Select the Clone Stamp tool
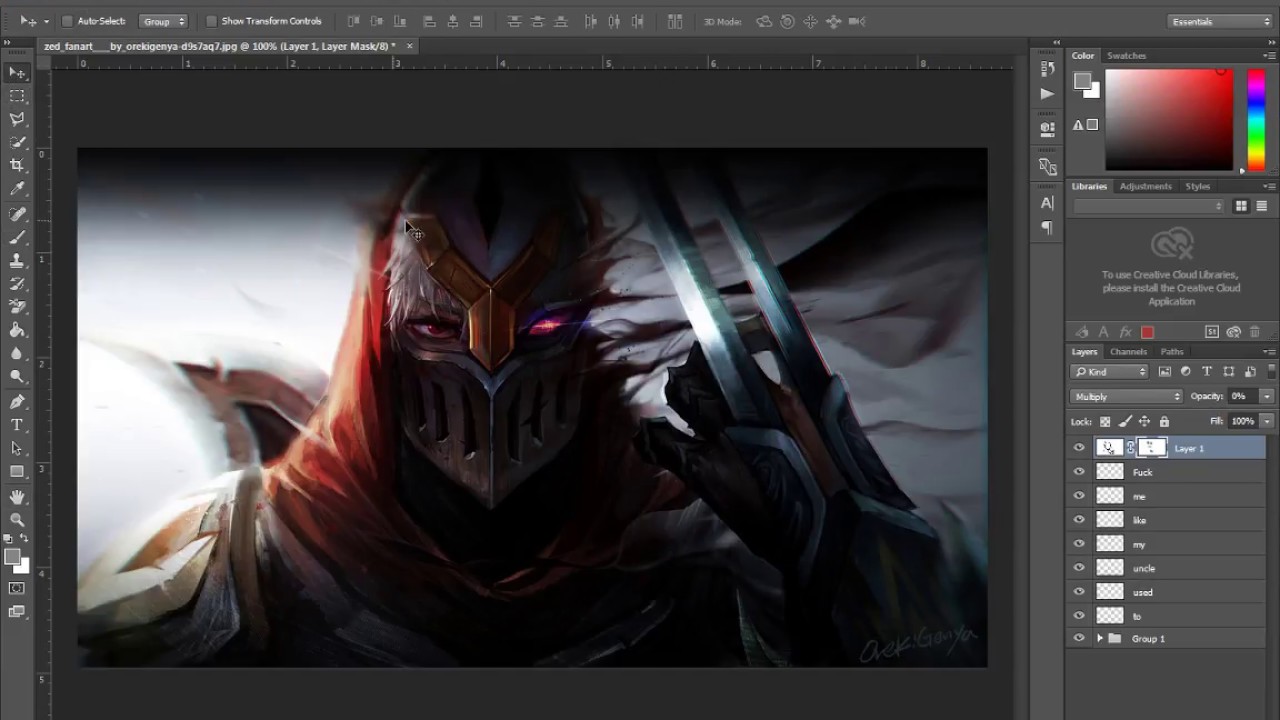This screenshot has width=1280, height=720. coord(17,260)
